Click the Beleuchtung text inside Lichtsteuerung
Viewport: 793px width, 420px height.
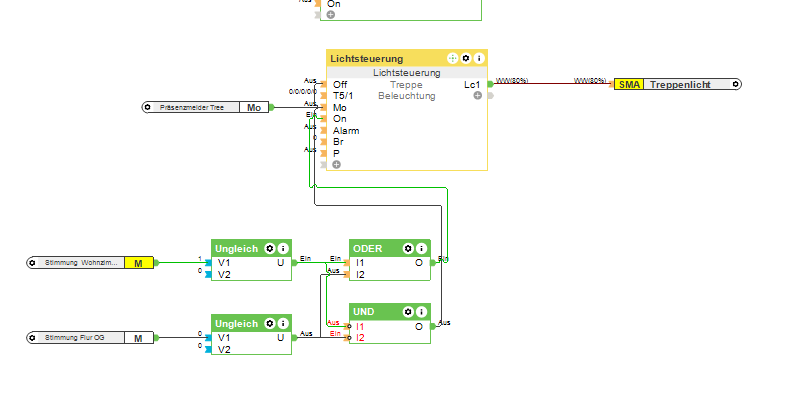click(x=407, y=96)
